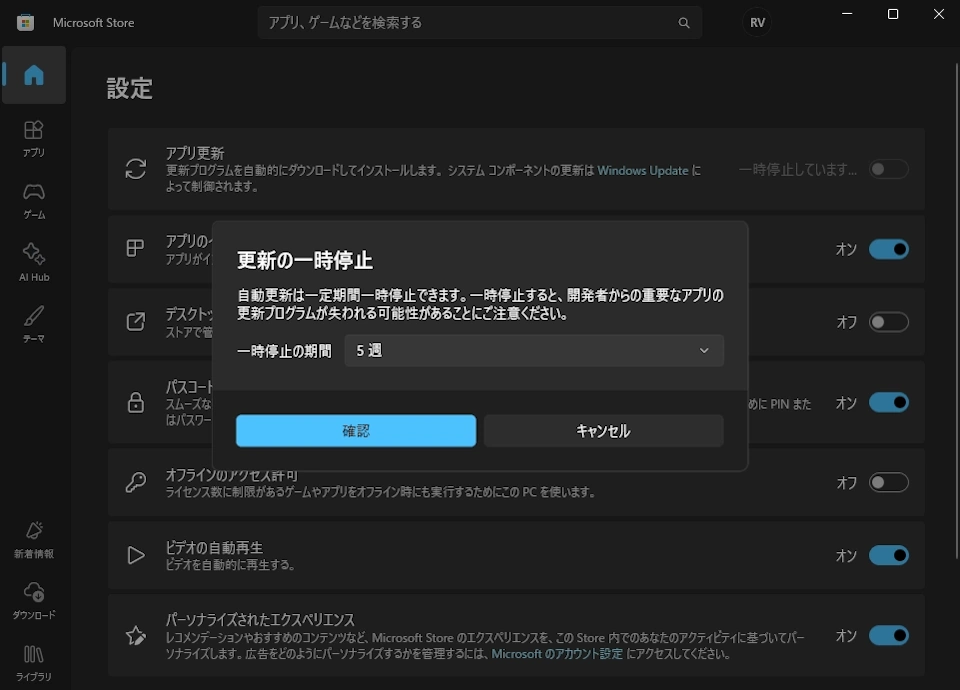960x690 pixels.
Task: Click the 一時停止しています... status text
Action: click(798, 170)
